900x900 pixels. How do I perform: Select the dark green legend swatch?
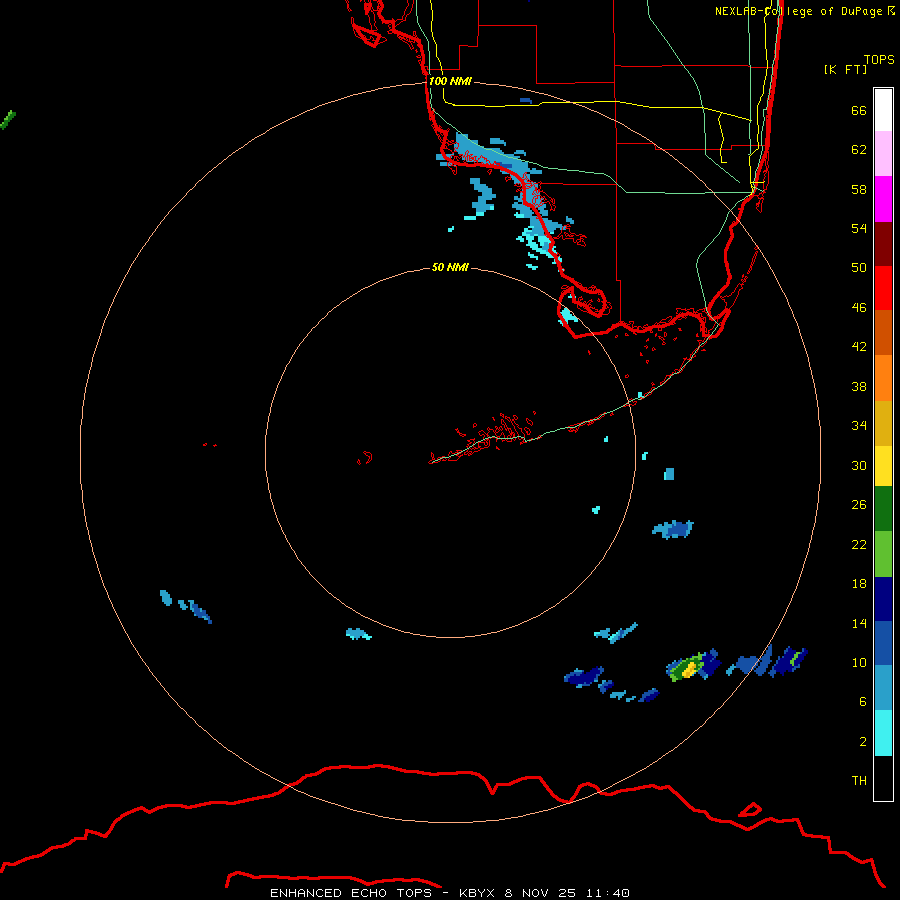click(x=883, y=509)
